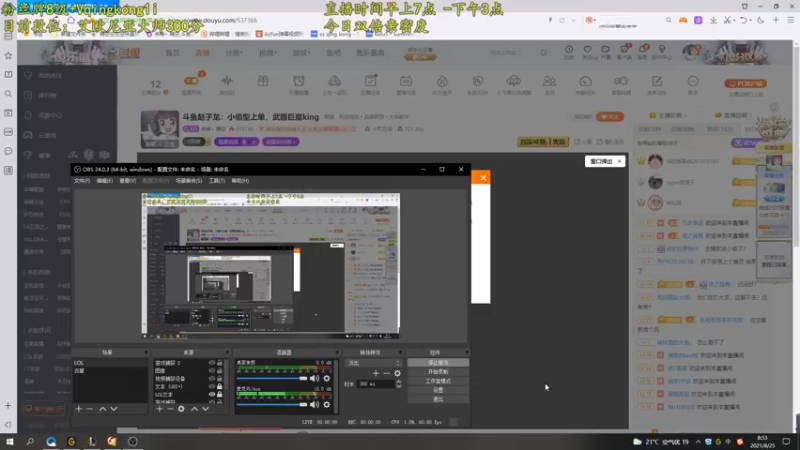Click the 工作室模式 studio mode button
This screenshot has width=800, height=450.
pyautogui.click(x=438, y=381)
